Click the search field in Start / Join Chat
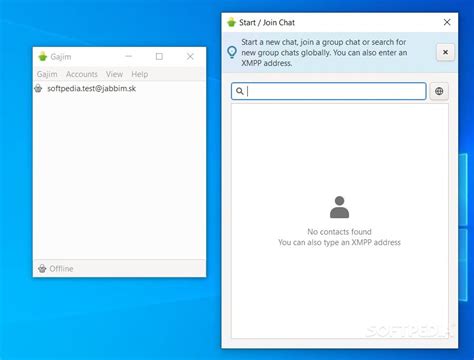The image size is (474, 360). (x=329, y=91)
